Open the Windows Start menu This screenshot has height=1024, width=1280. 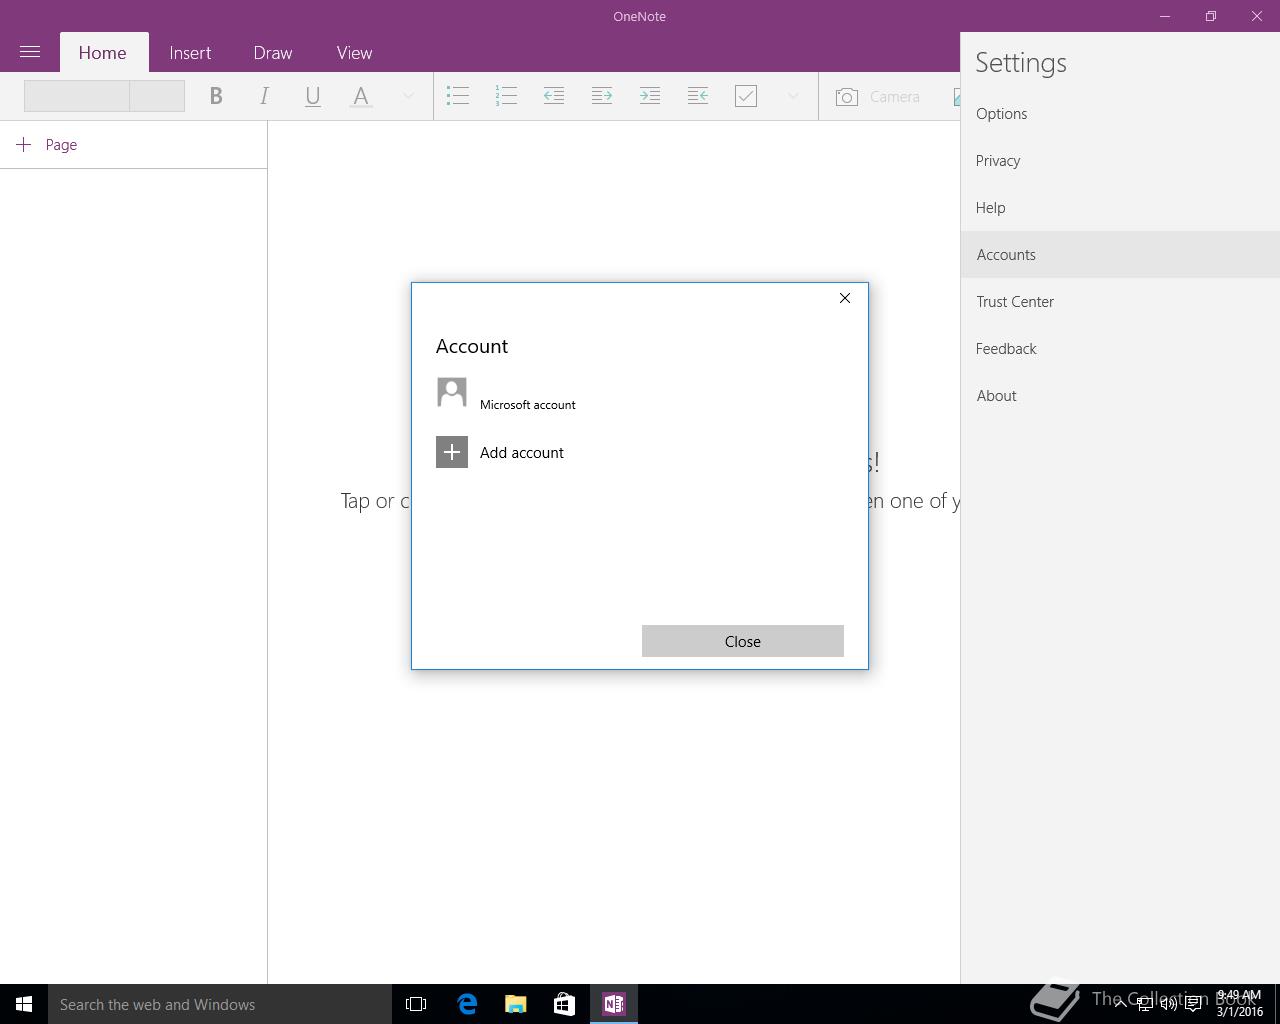click(x=24, y=1004)
